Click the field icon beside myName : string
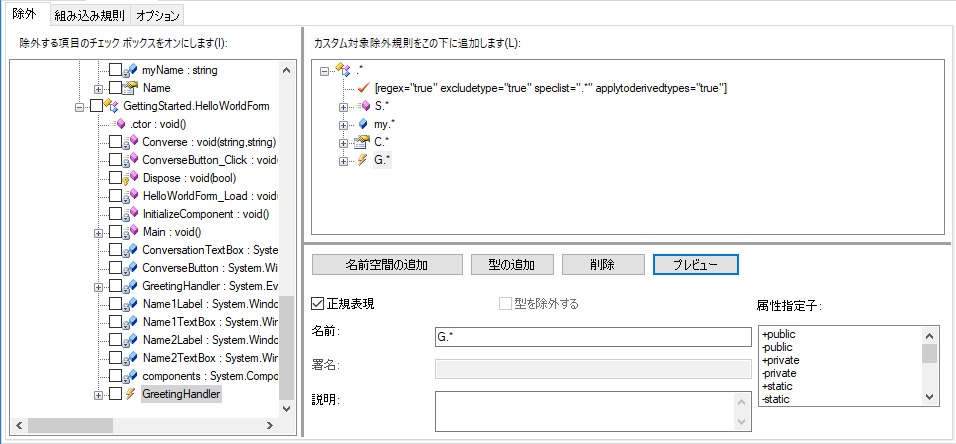Image resolution: width=956 pixels, height=444 pixels. [131, 70]
